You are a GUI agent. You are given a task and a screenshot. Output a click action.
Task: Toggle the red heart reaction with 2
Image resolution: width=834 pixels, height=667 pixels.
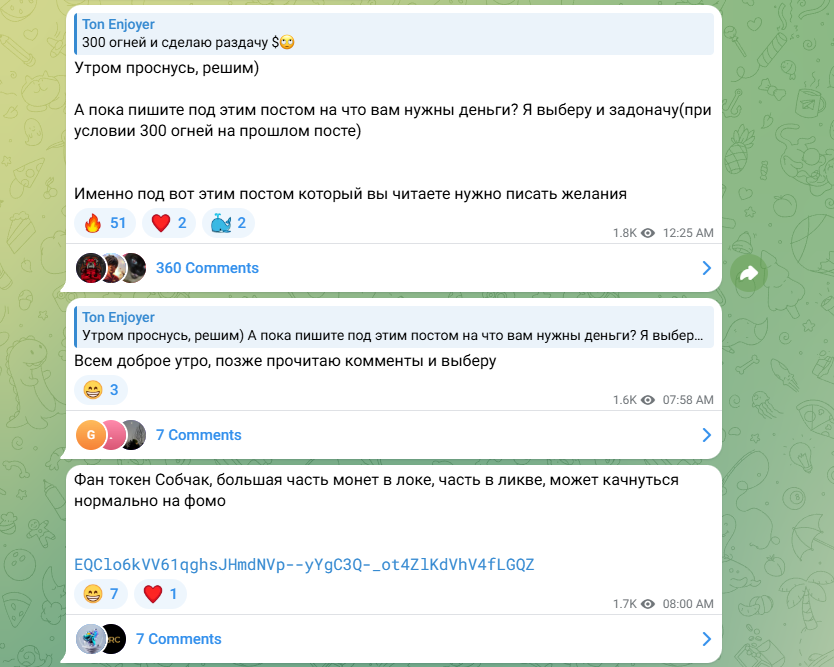pos(169,223)
